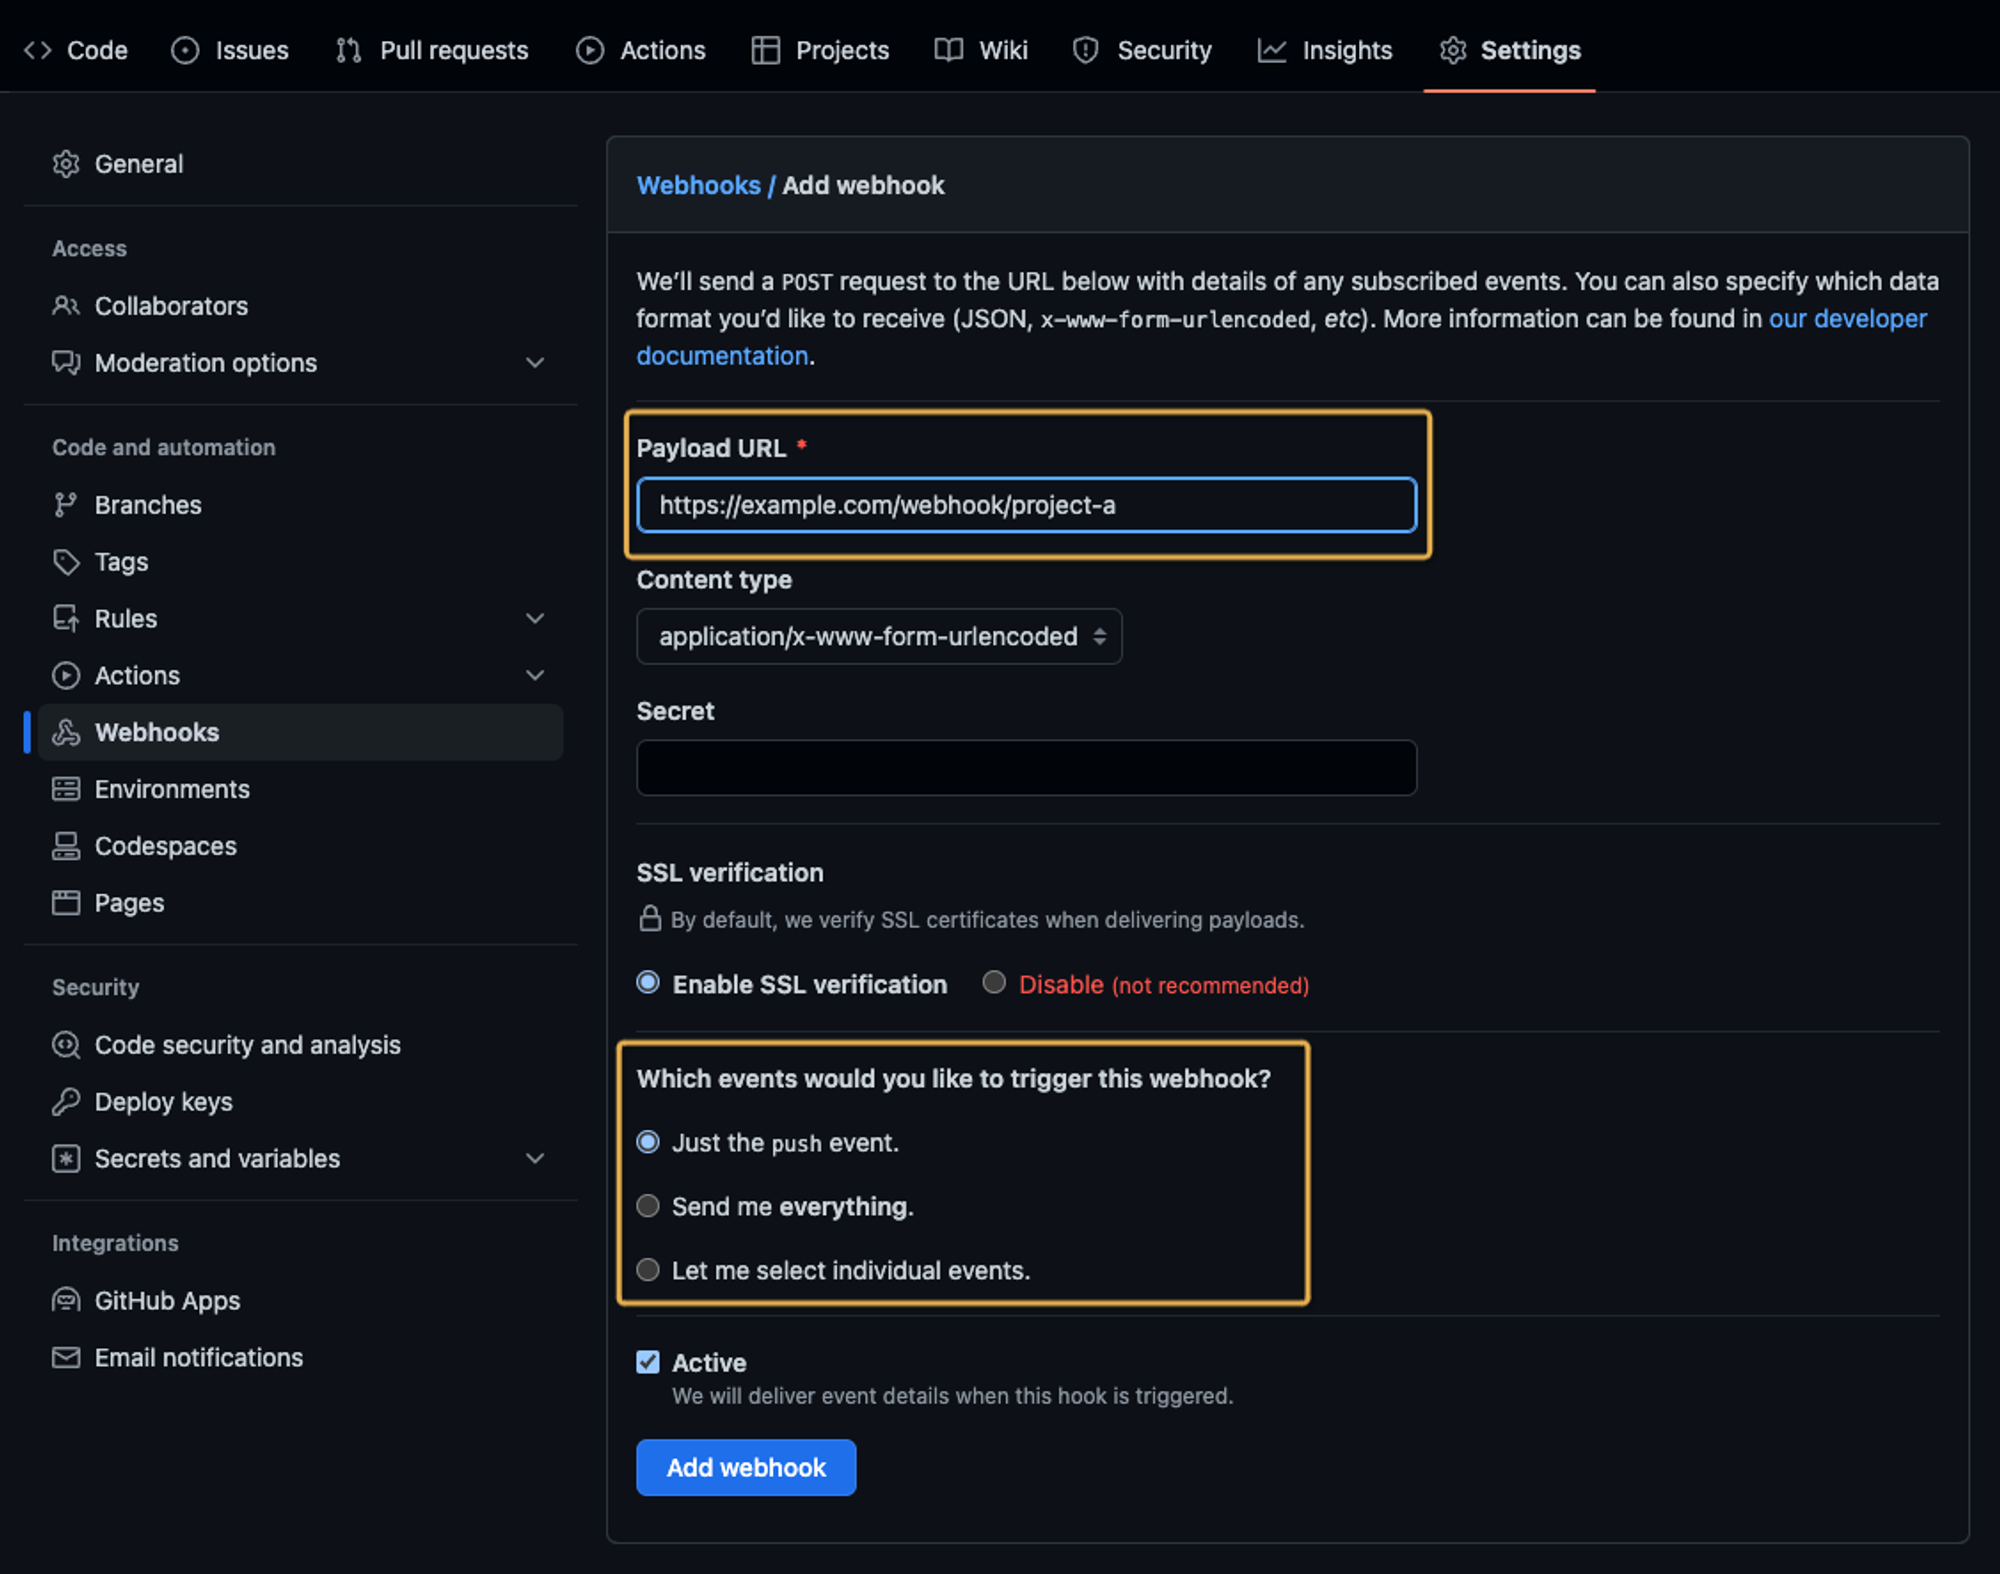Select Just the push event radio button
Screen dimensions: 2000x1574
pyautogui.click(x=648, y=1142)
